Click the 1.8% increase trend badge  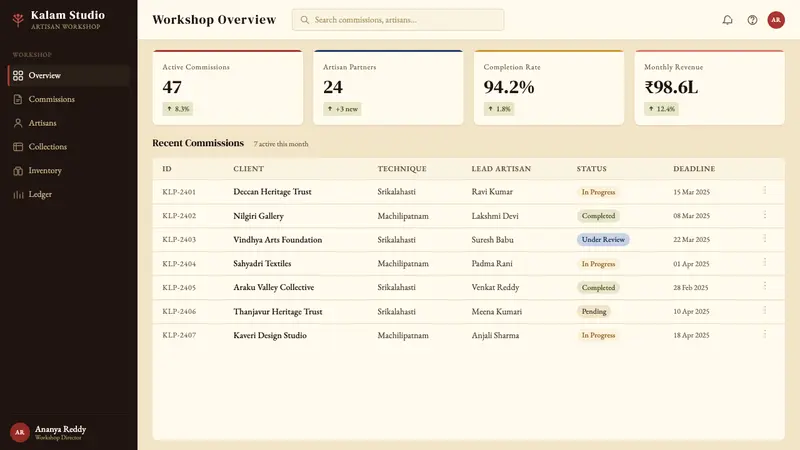[x=498, y=109]
